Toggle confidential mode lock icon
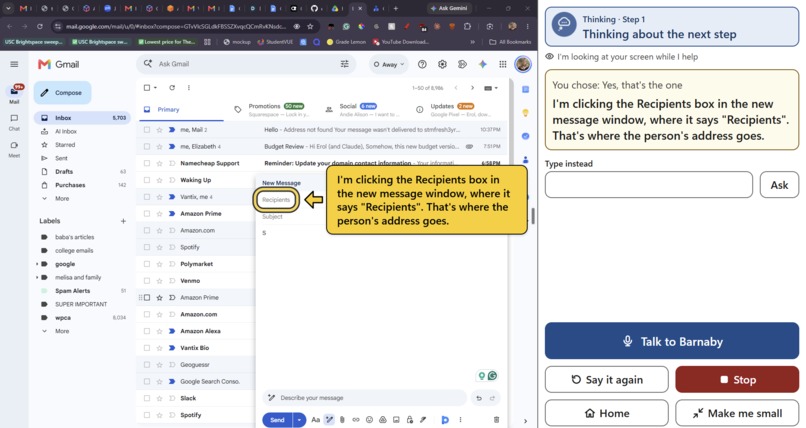The width and height of the screenshot is (806, 428). click(410, 420)
